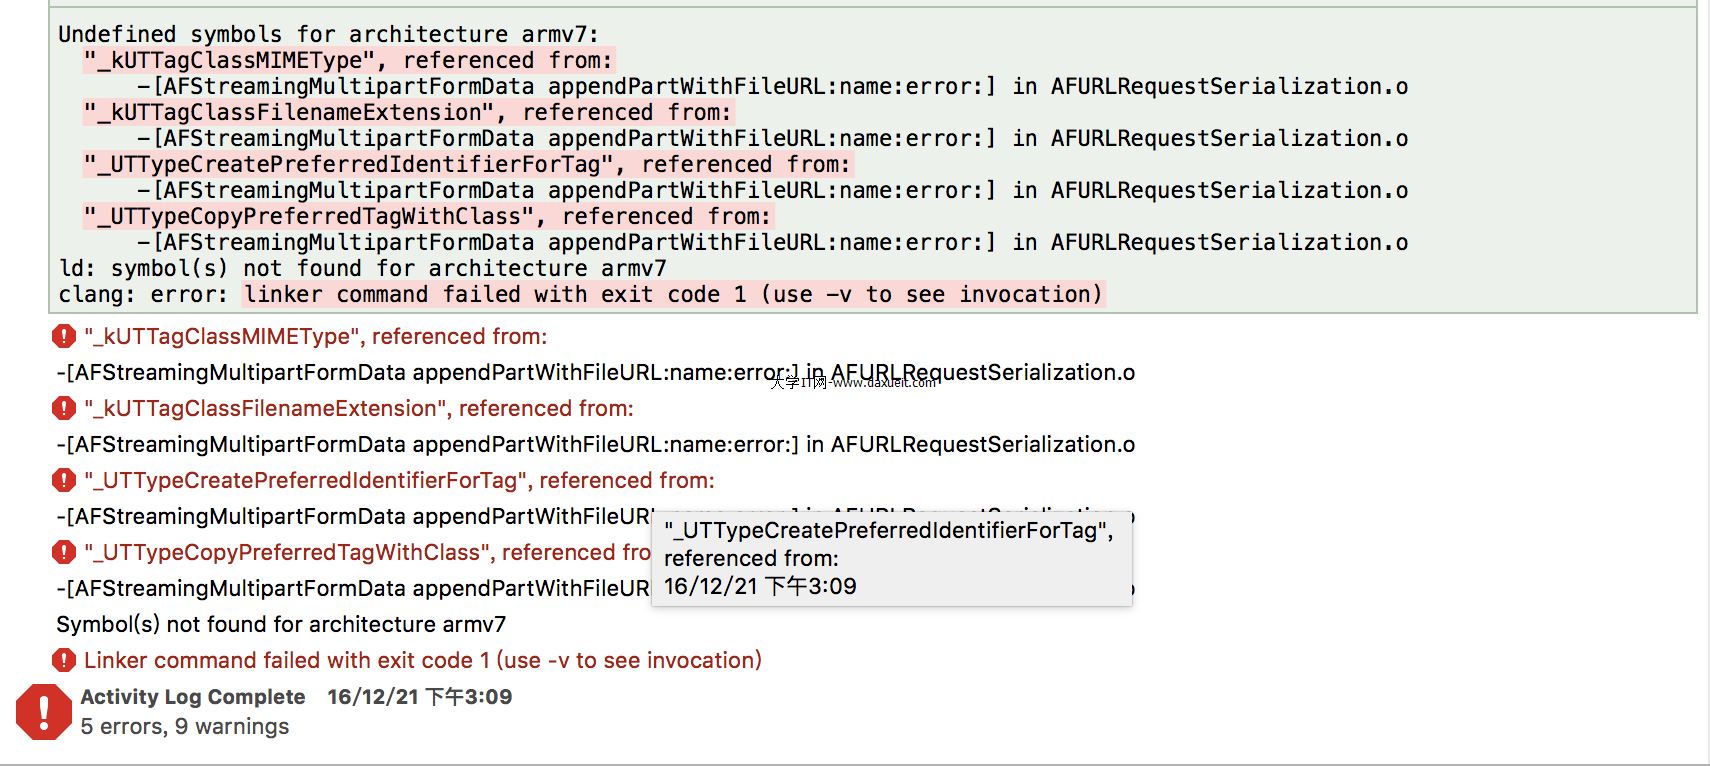1710x766 pixels.
Task: Click the "Activity Log Complete" heading
Action: pos(193,697)
